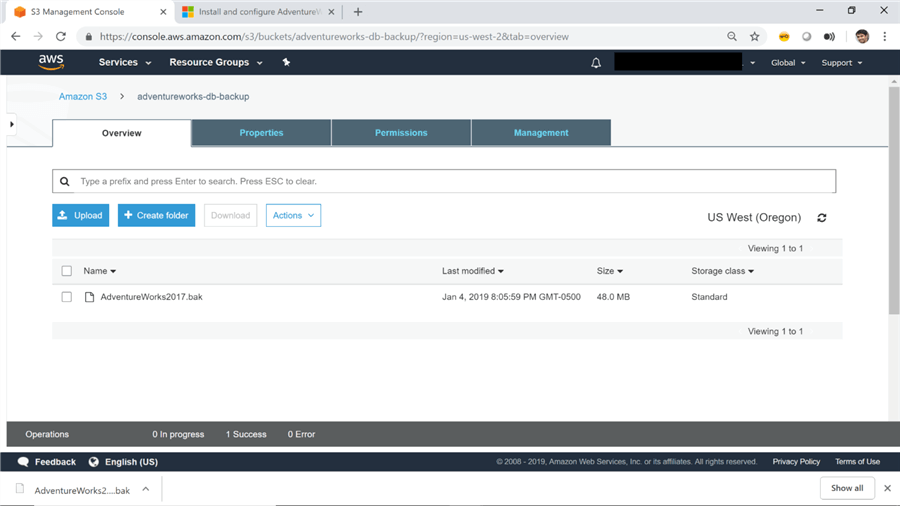The image size is (900, 506).
Task: Click the page vertical scrollbar
Action: 894,201
